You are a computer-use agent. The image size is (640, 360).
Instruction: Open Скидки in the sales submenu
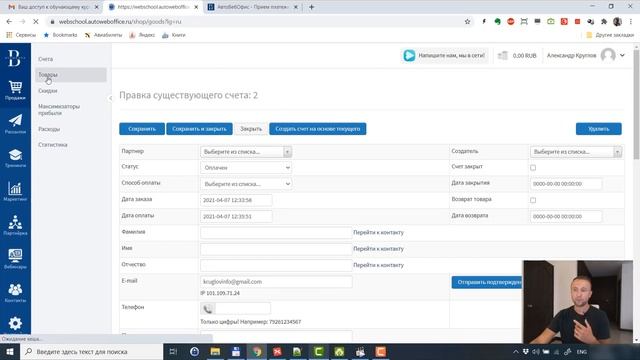[48, 91]
